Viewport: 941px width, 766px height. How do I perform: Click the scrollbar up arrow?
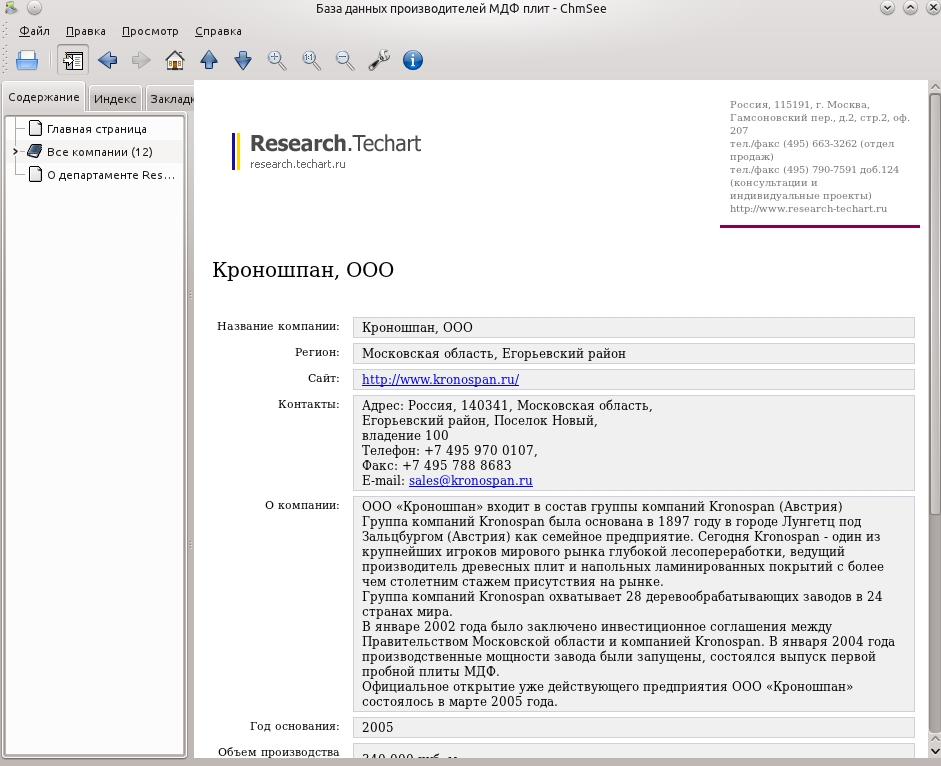(934, 87)
